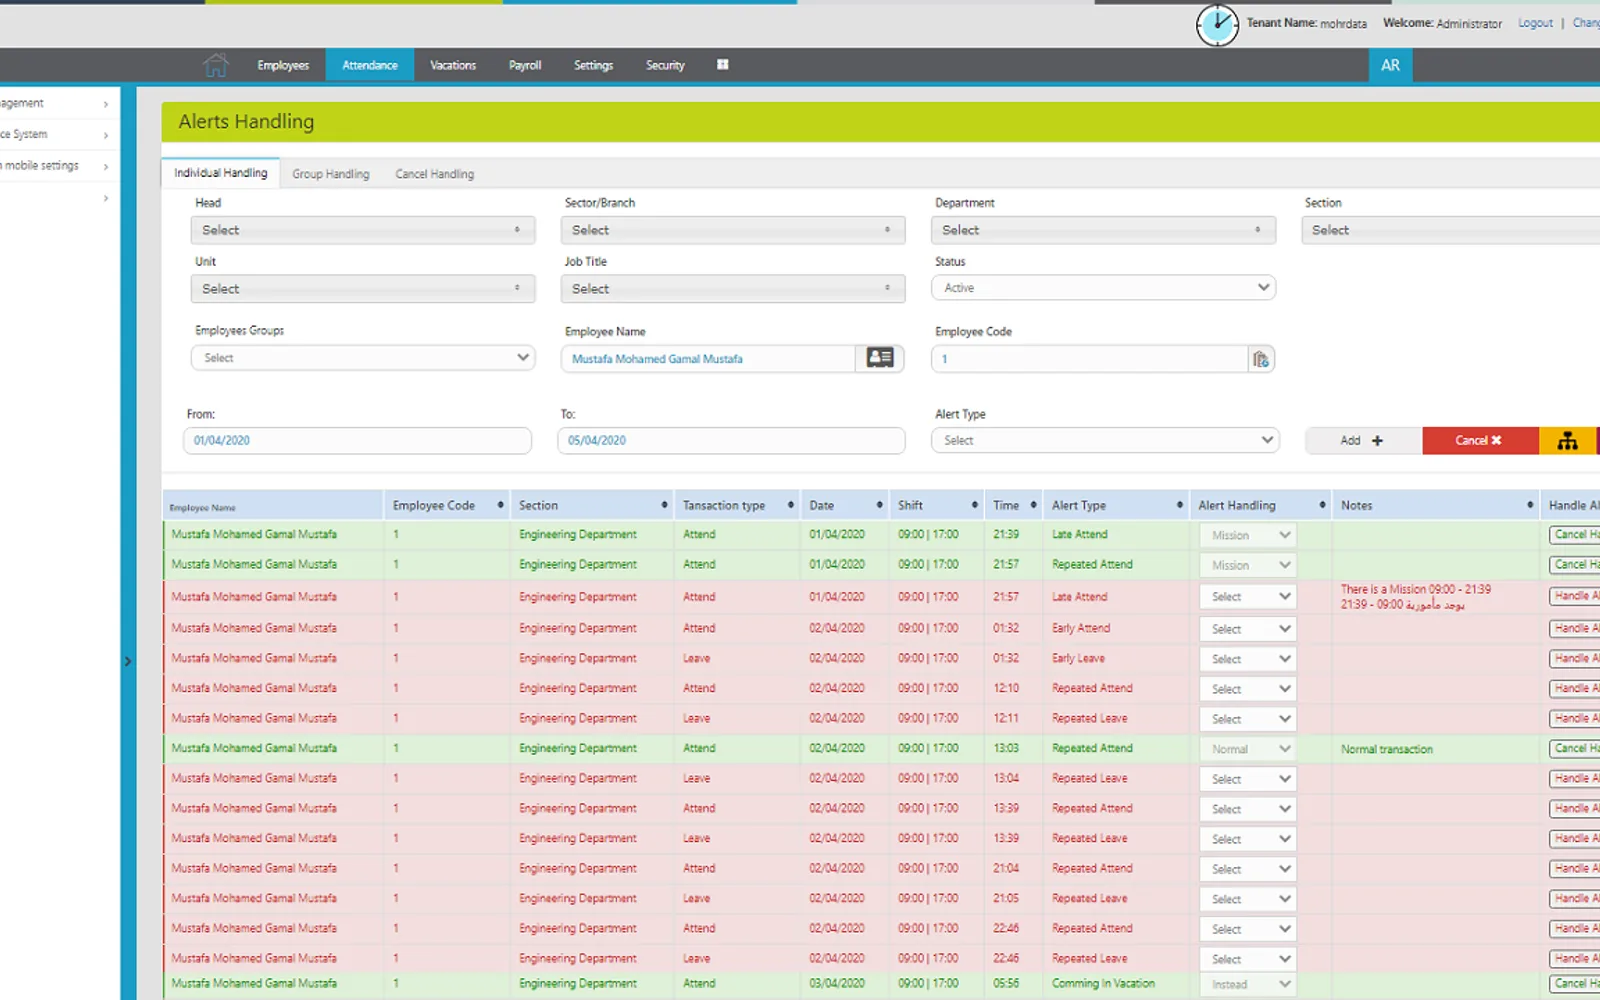Open the Payroll menu
The image size is (1600, 1000).
click(525, 65)
